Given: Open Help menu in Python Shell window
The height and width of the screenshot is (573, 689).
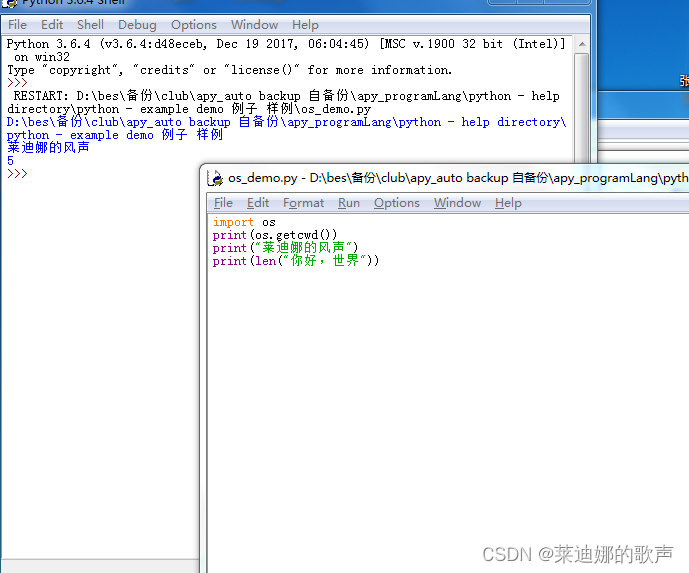Looking at the screenshot, I should point(305,25).
